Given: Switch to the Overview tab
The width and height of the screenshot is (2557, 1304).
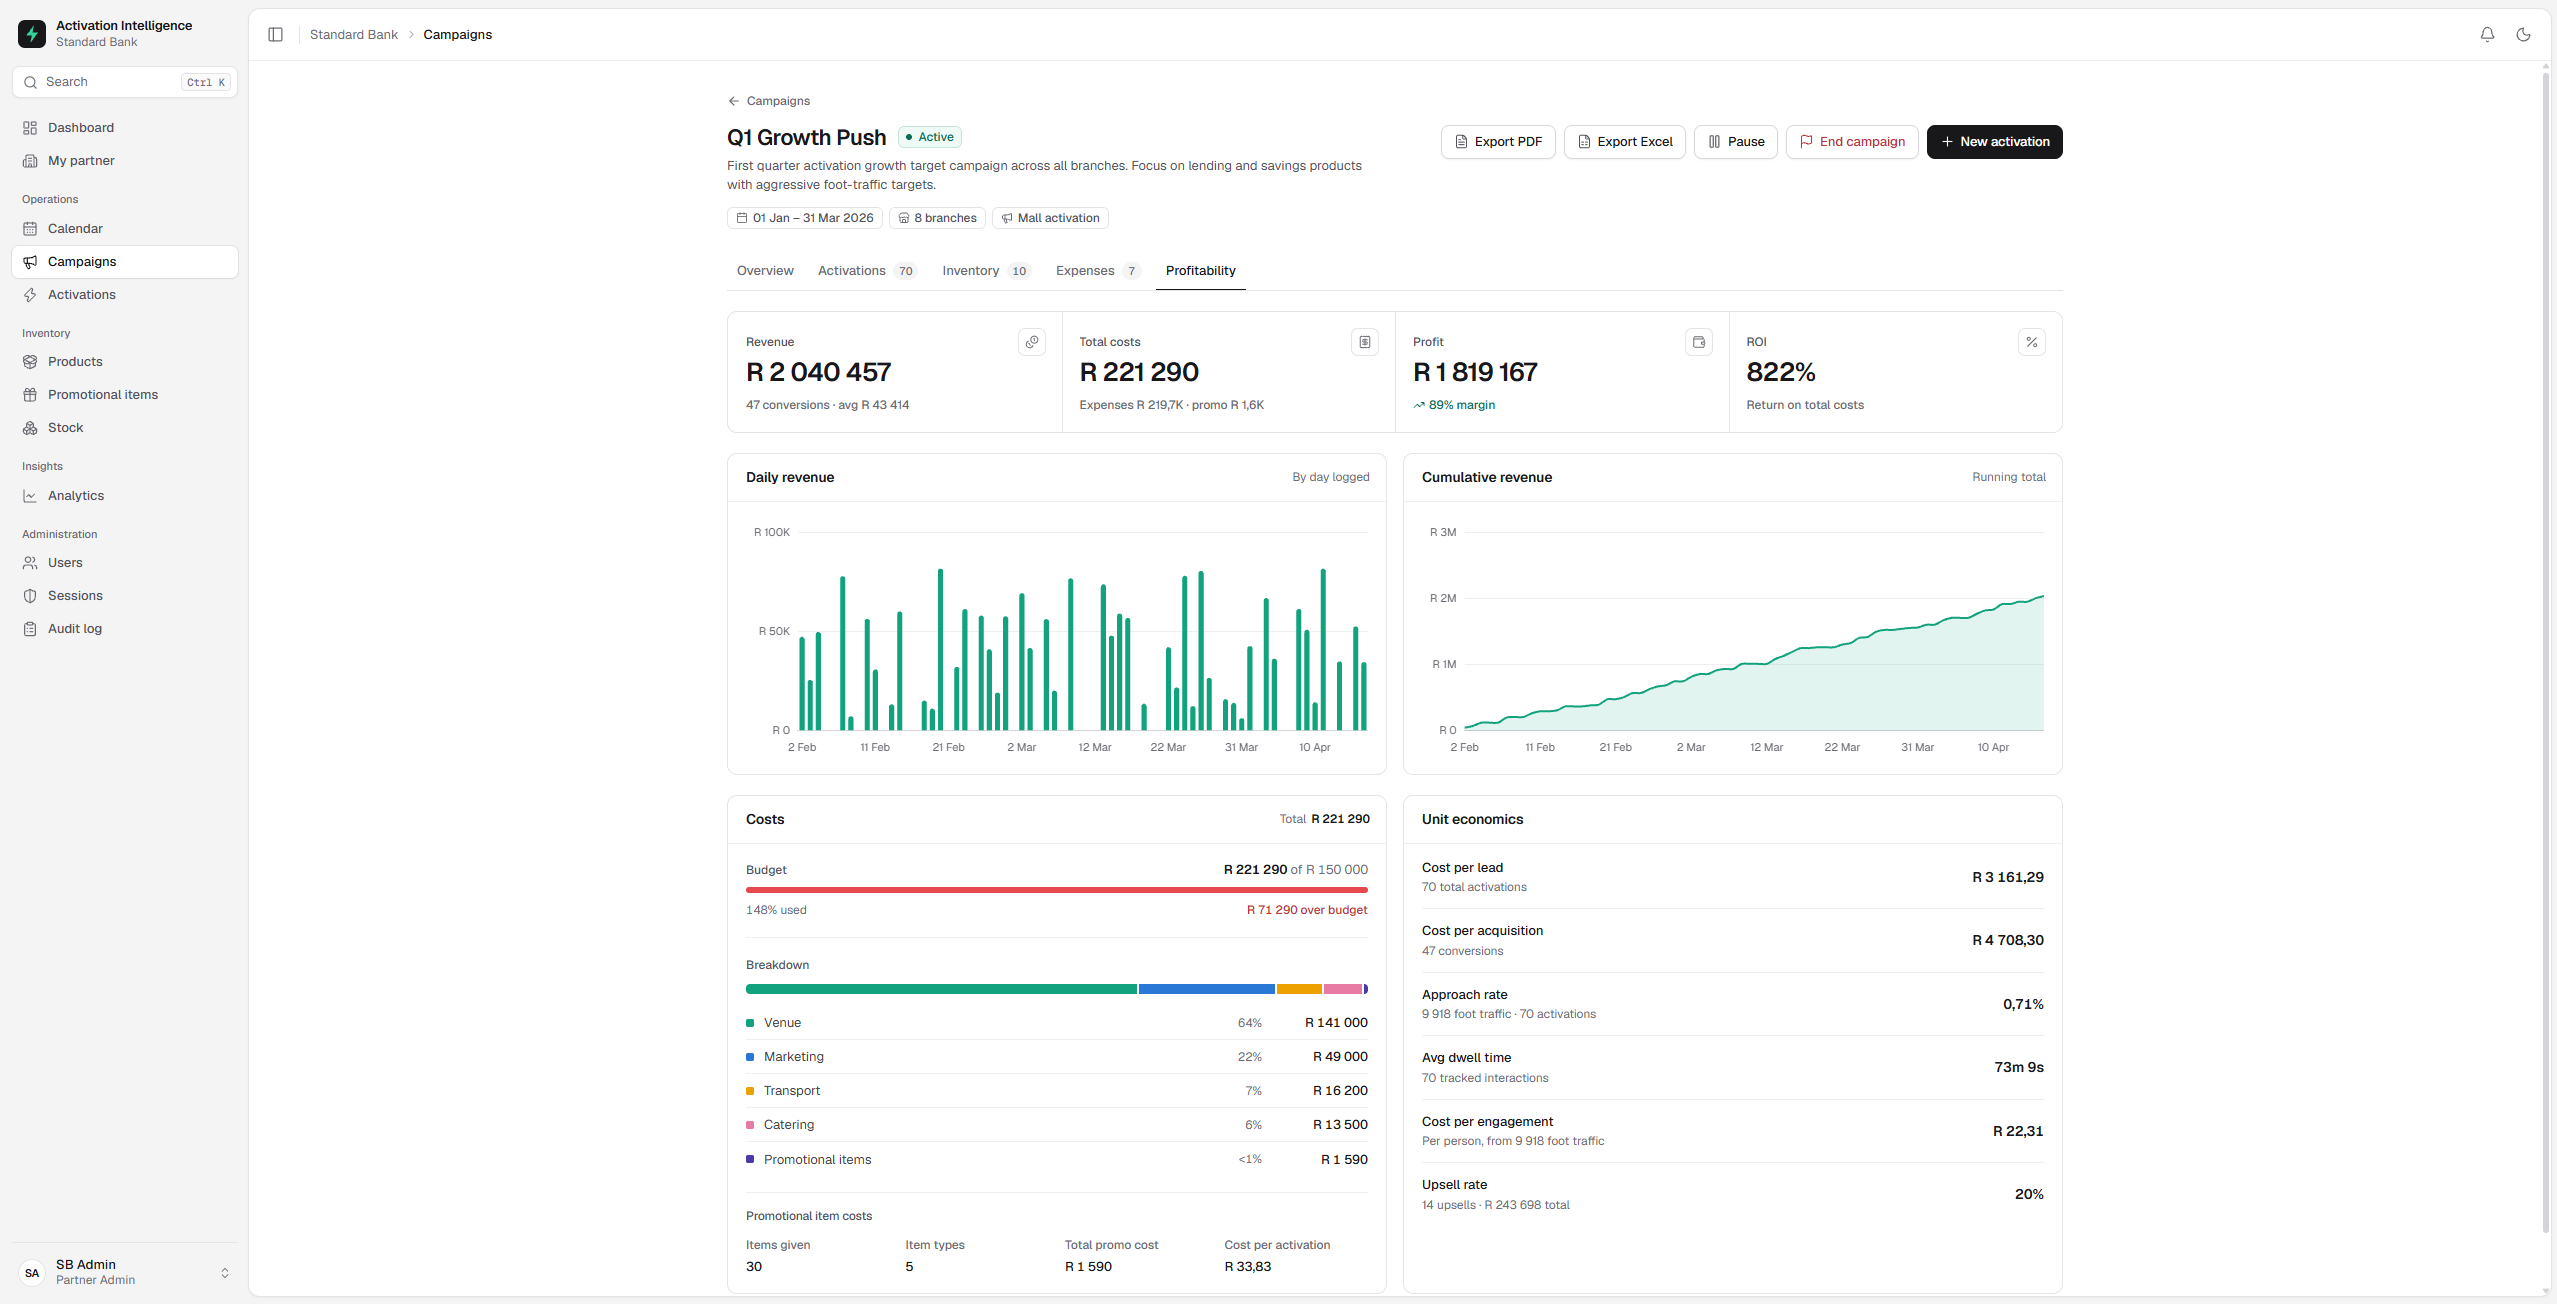Looking at the screenshot, I should click(765, 271).
